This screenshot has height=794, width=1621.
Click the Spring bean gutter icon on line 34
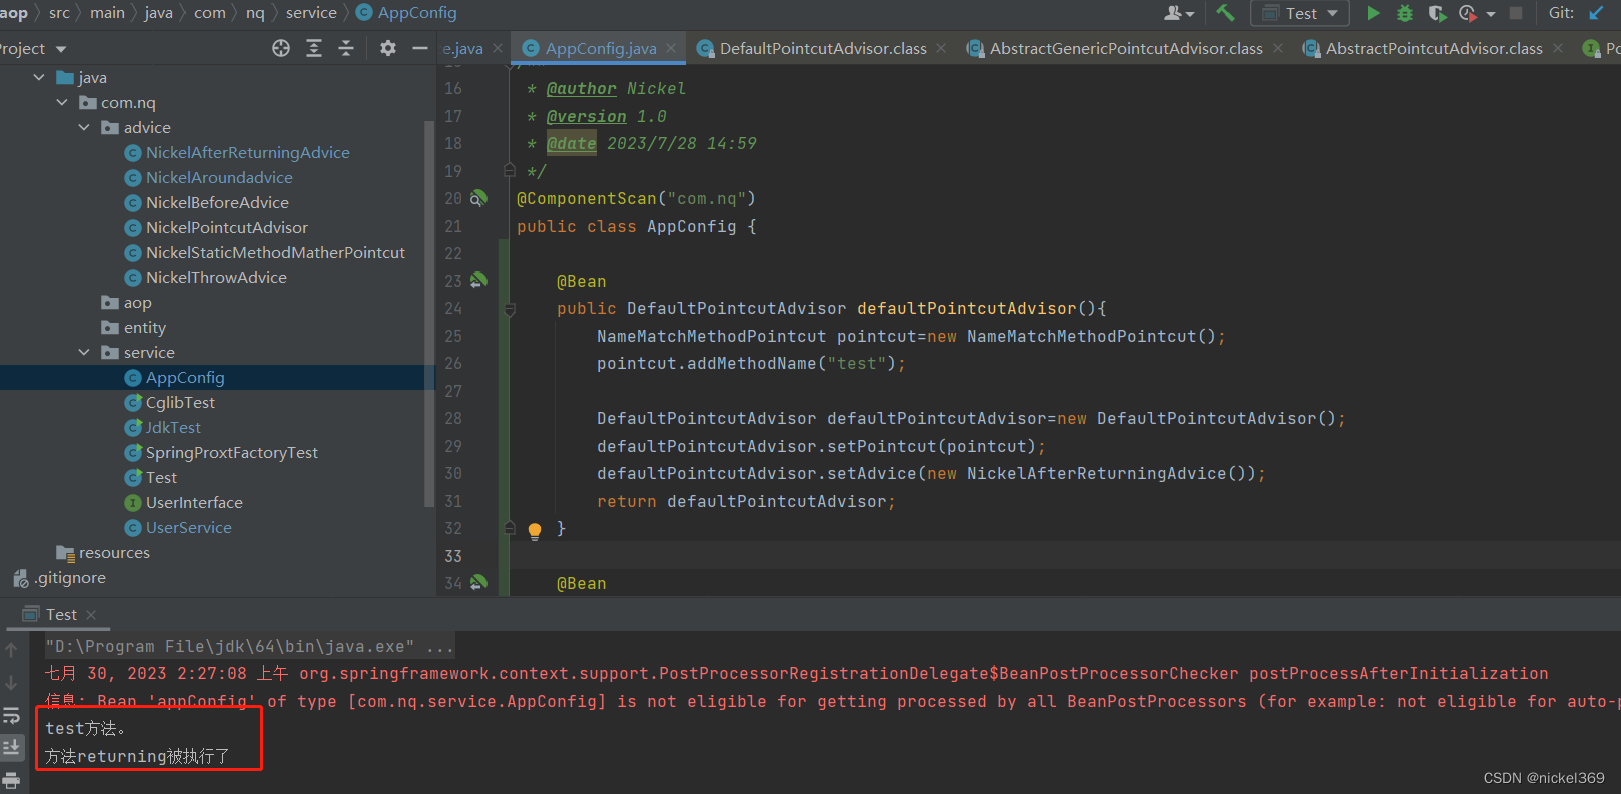(x=479, y=582)
